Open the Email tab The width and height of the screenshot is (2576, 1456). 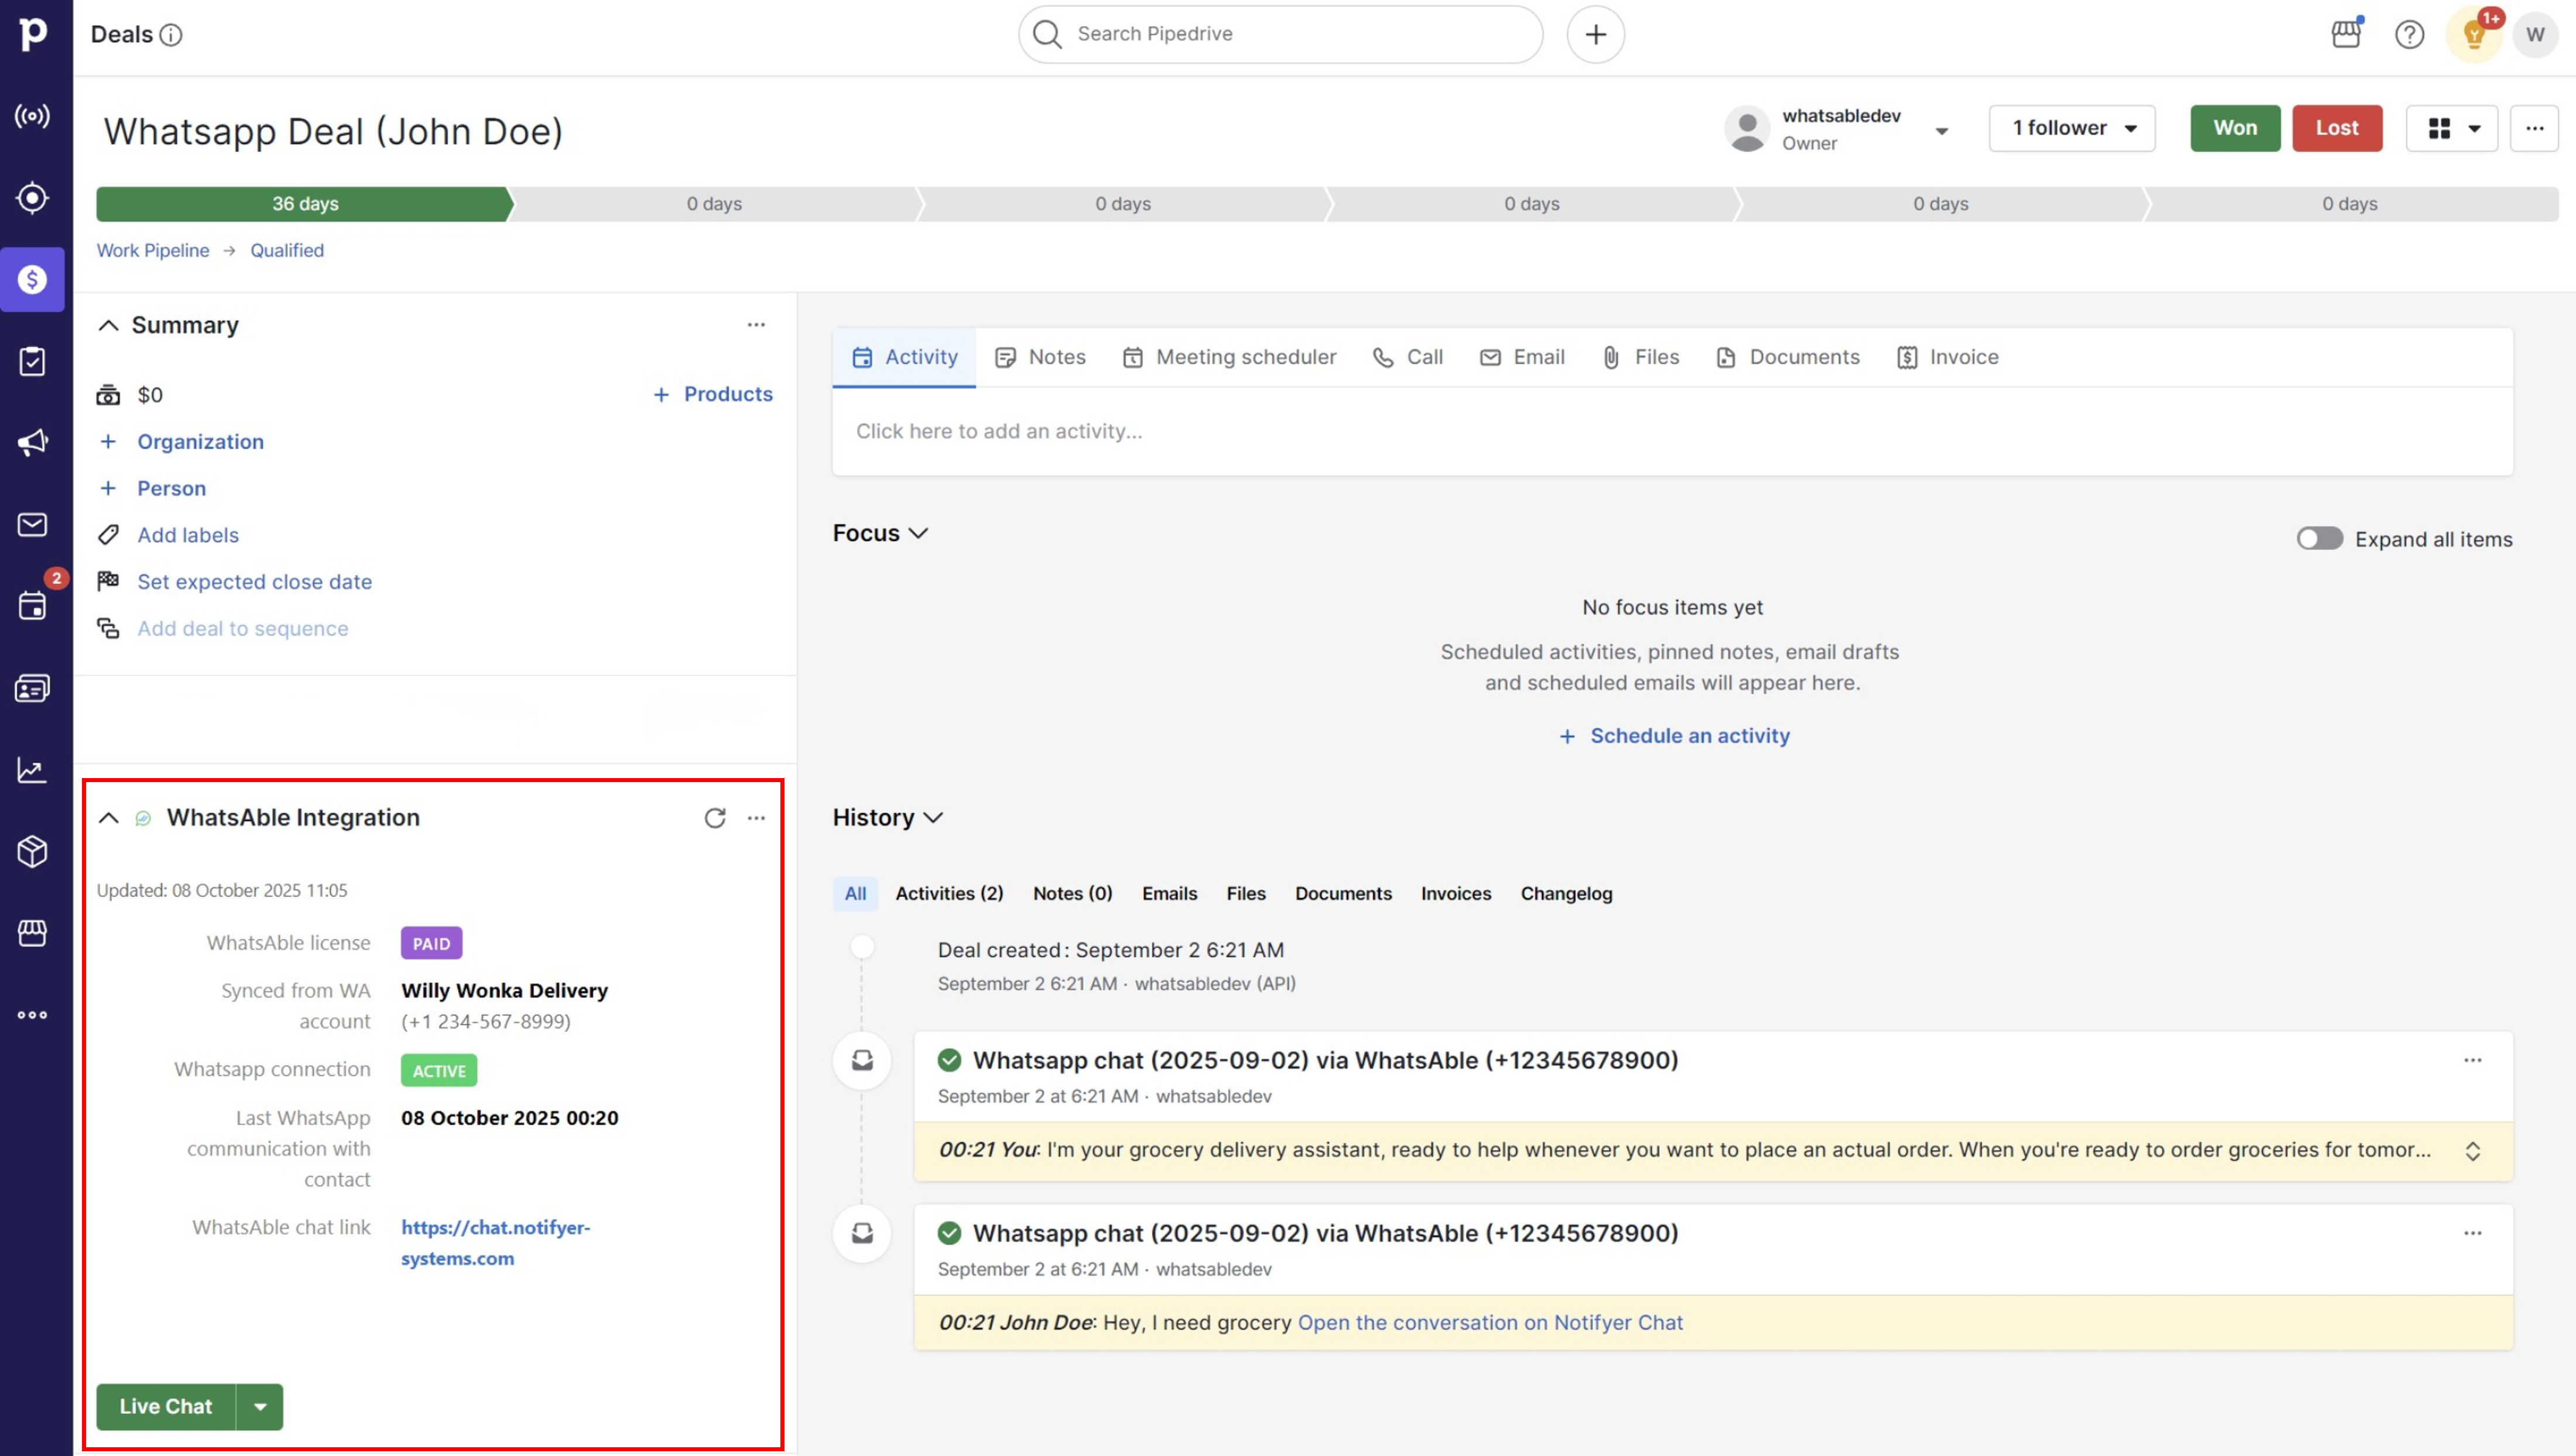1522,357
